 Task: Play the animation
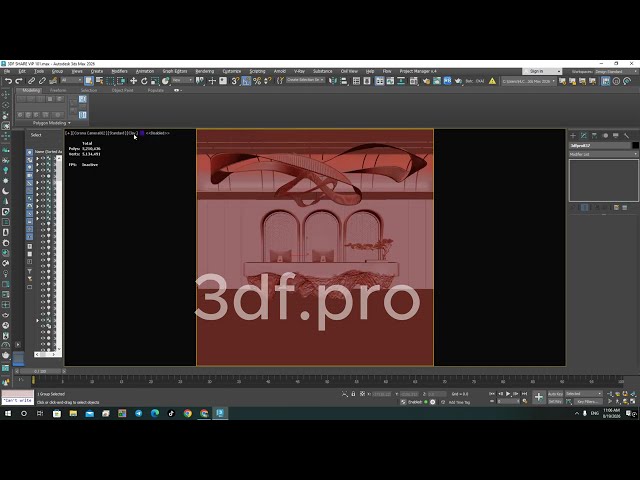508,394
